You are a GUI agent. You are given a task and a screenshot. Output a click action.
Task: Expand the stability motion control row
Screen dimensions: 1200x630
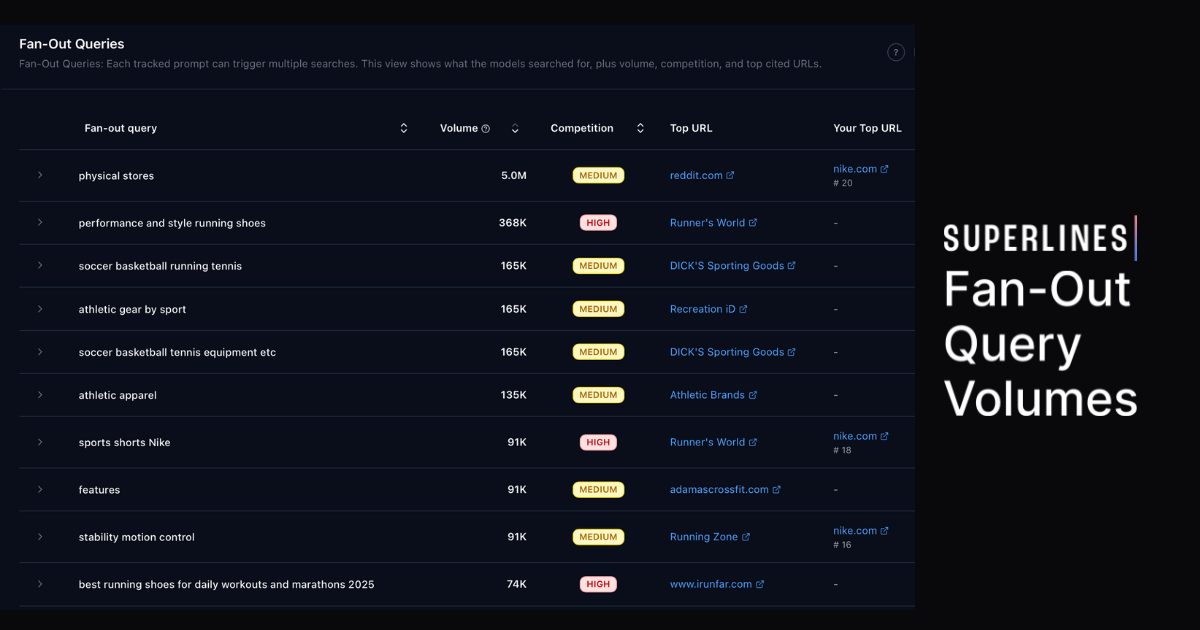coord(40,536)
